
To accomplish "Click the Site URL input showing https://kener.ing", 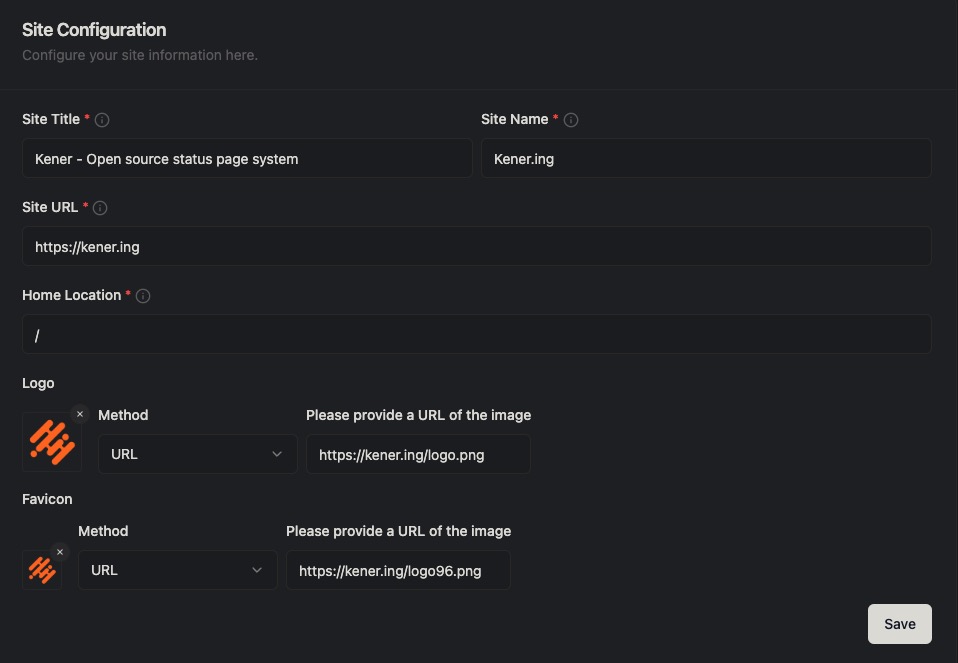I will (x=476, y=246).
